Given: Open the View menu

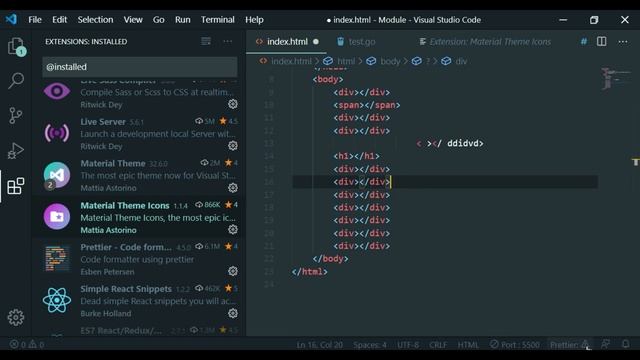Looking at the screenshot, I should 133,20.
